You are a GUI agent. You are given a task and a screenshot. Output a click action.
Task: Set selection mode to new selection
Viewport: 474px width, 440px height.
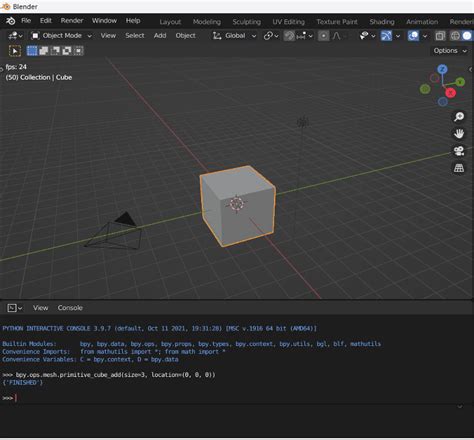(32, 51)
